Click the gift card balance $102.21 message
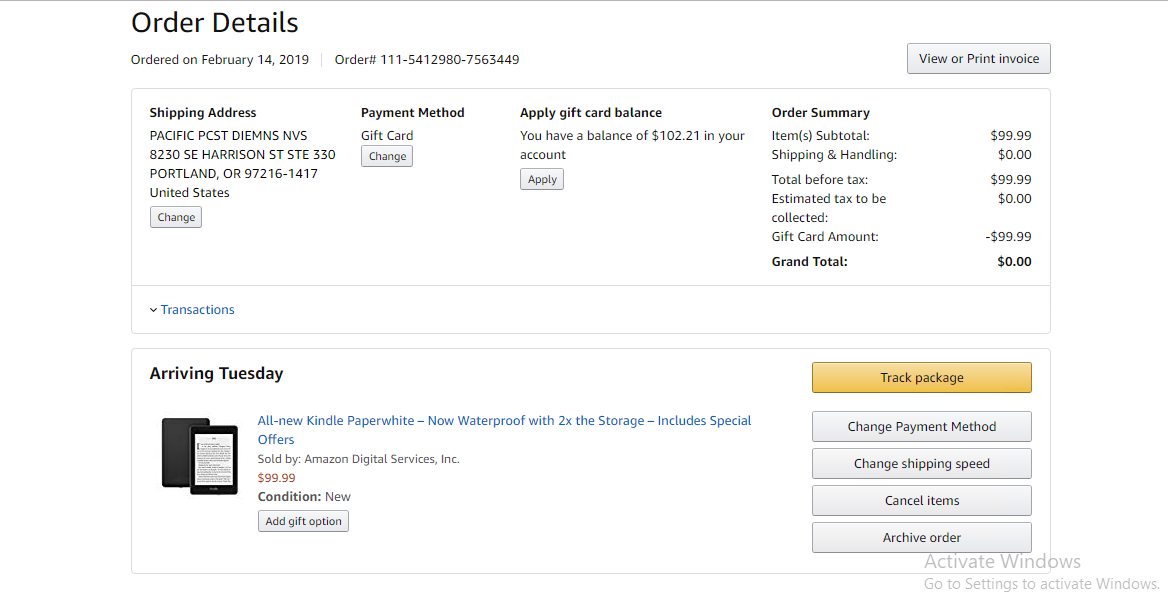 (632, 145)
